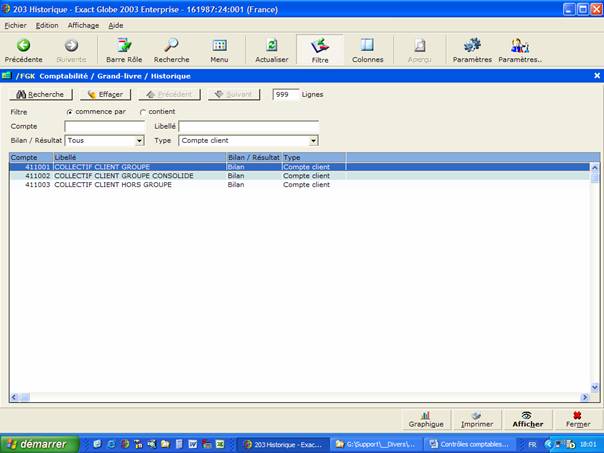Click the Recherche magnifier toolbar icon
The width and height of the screenshot is (604, 453).
click(171, 46)
